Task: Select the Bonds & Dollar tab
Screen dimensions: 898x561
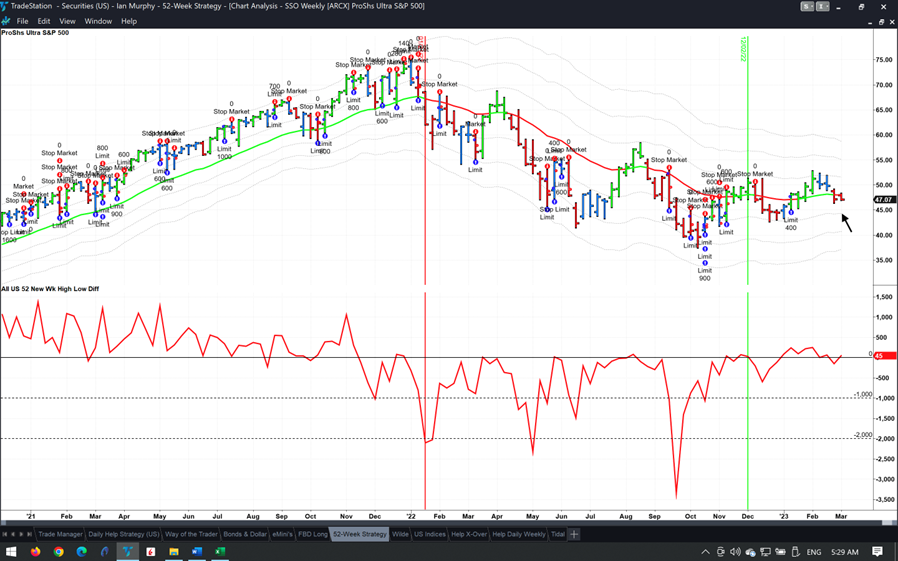Action: [x=245, y=534]
